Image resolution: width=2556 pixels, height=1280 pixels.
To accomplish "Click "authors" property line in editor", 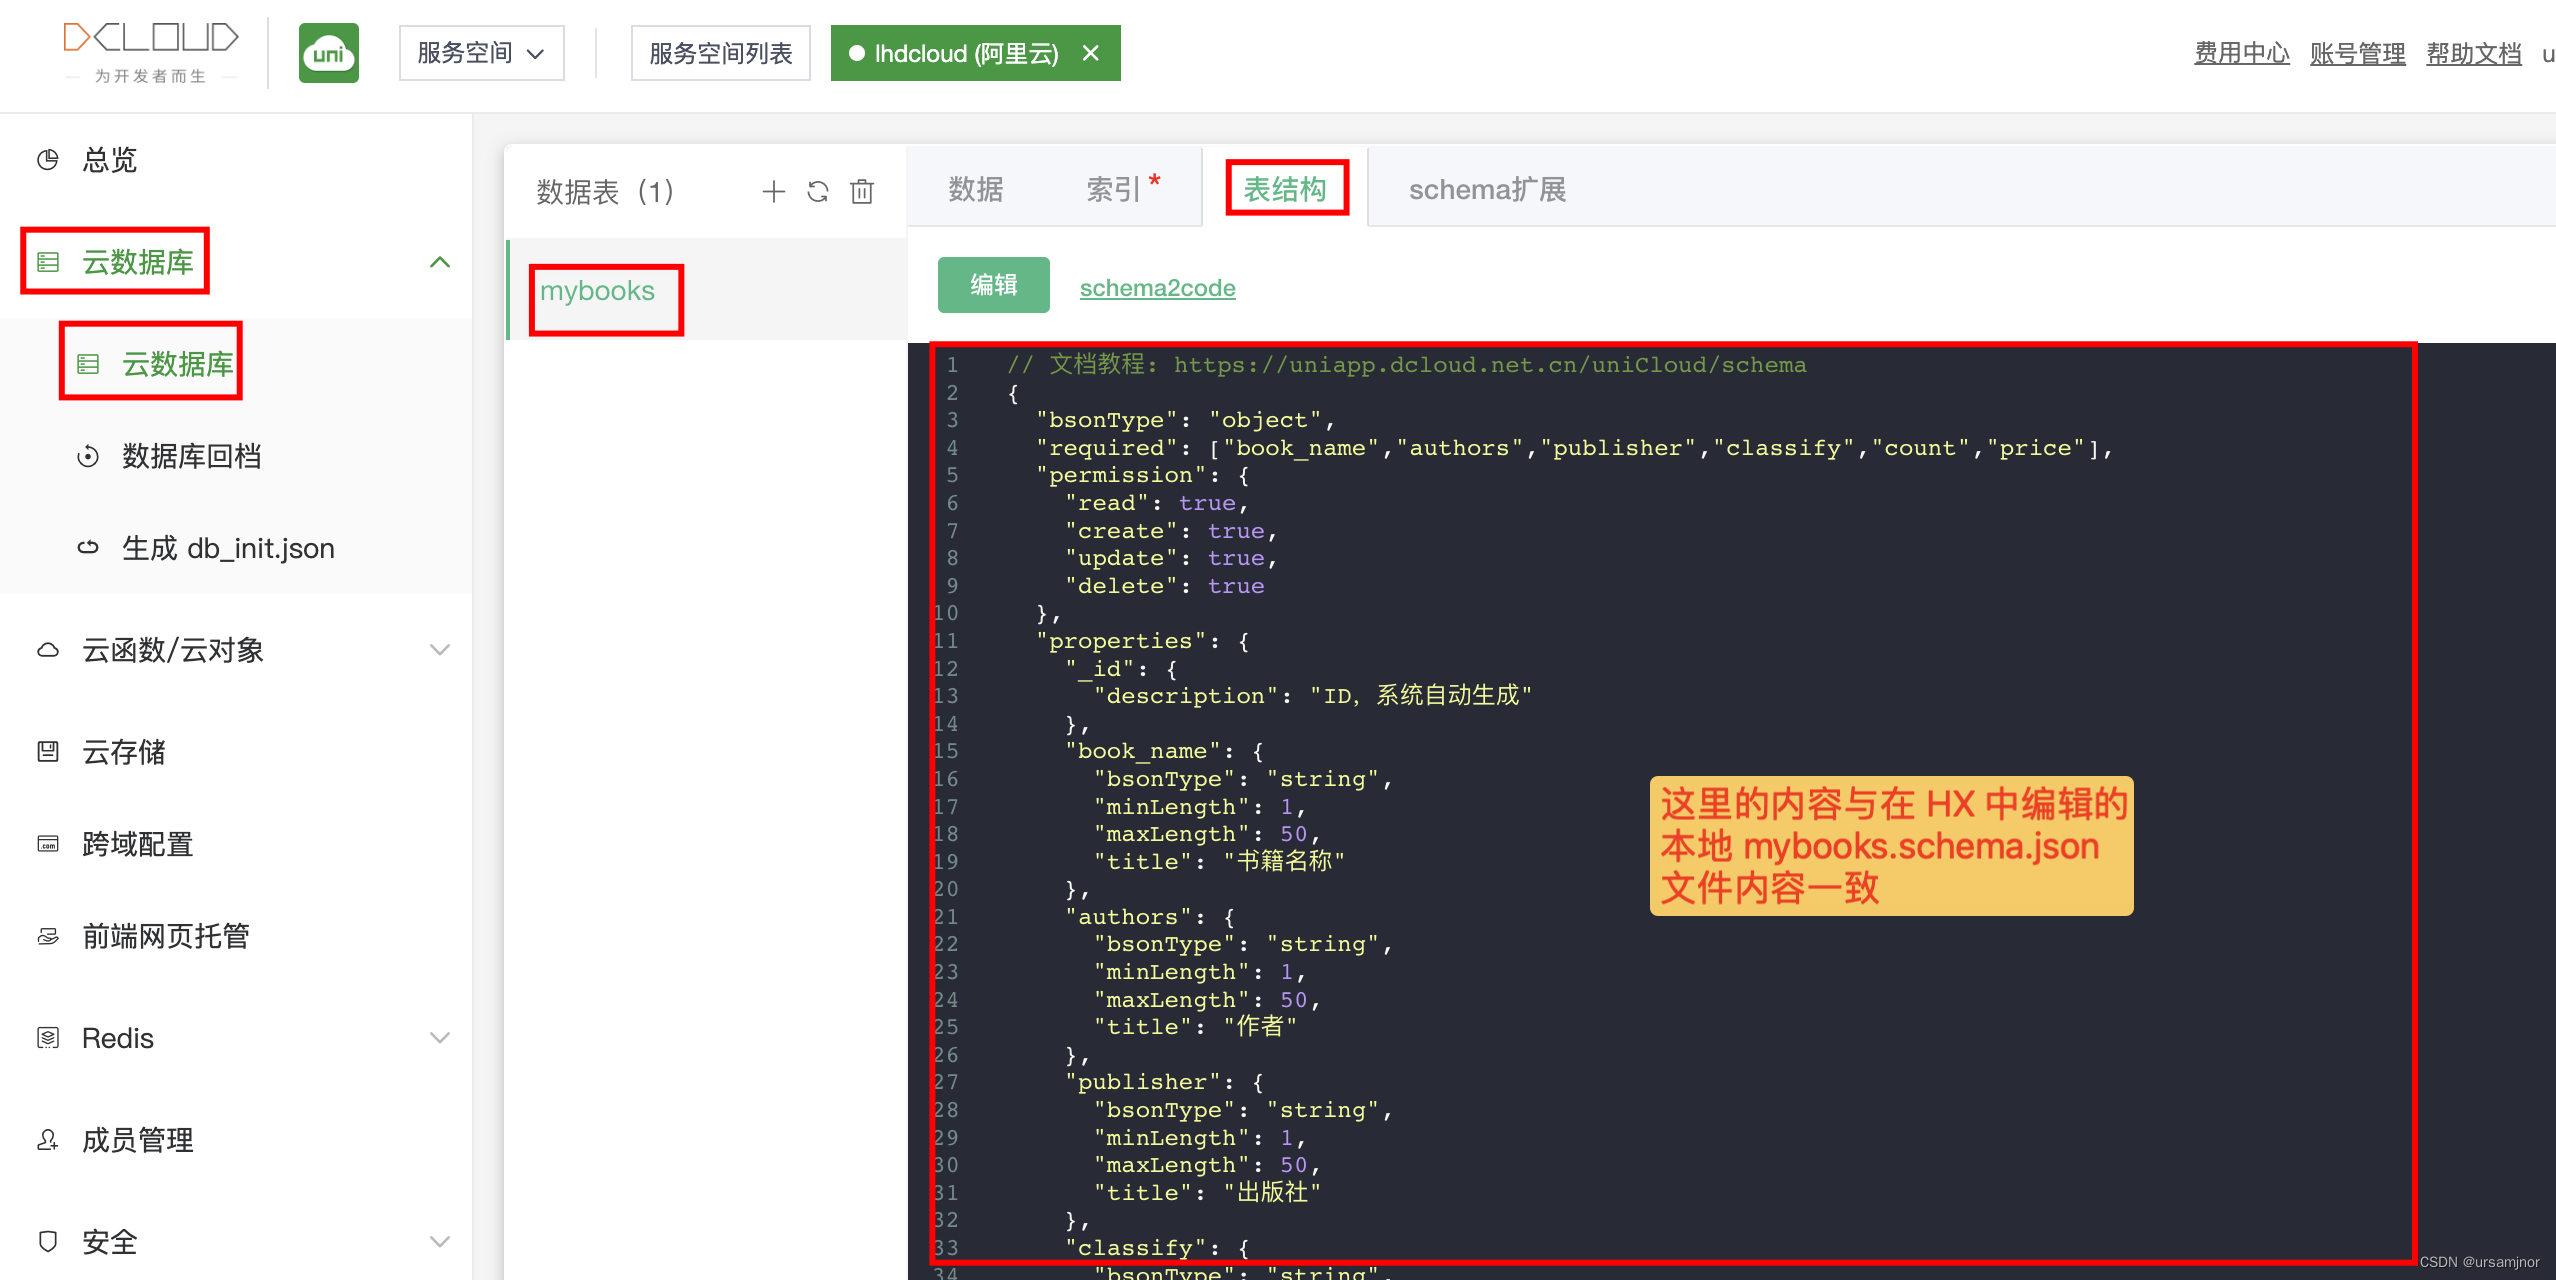I will click(x=1150, y=917).
